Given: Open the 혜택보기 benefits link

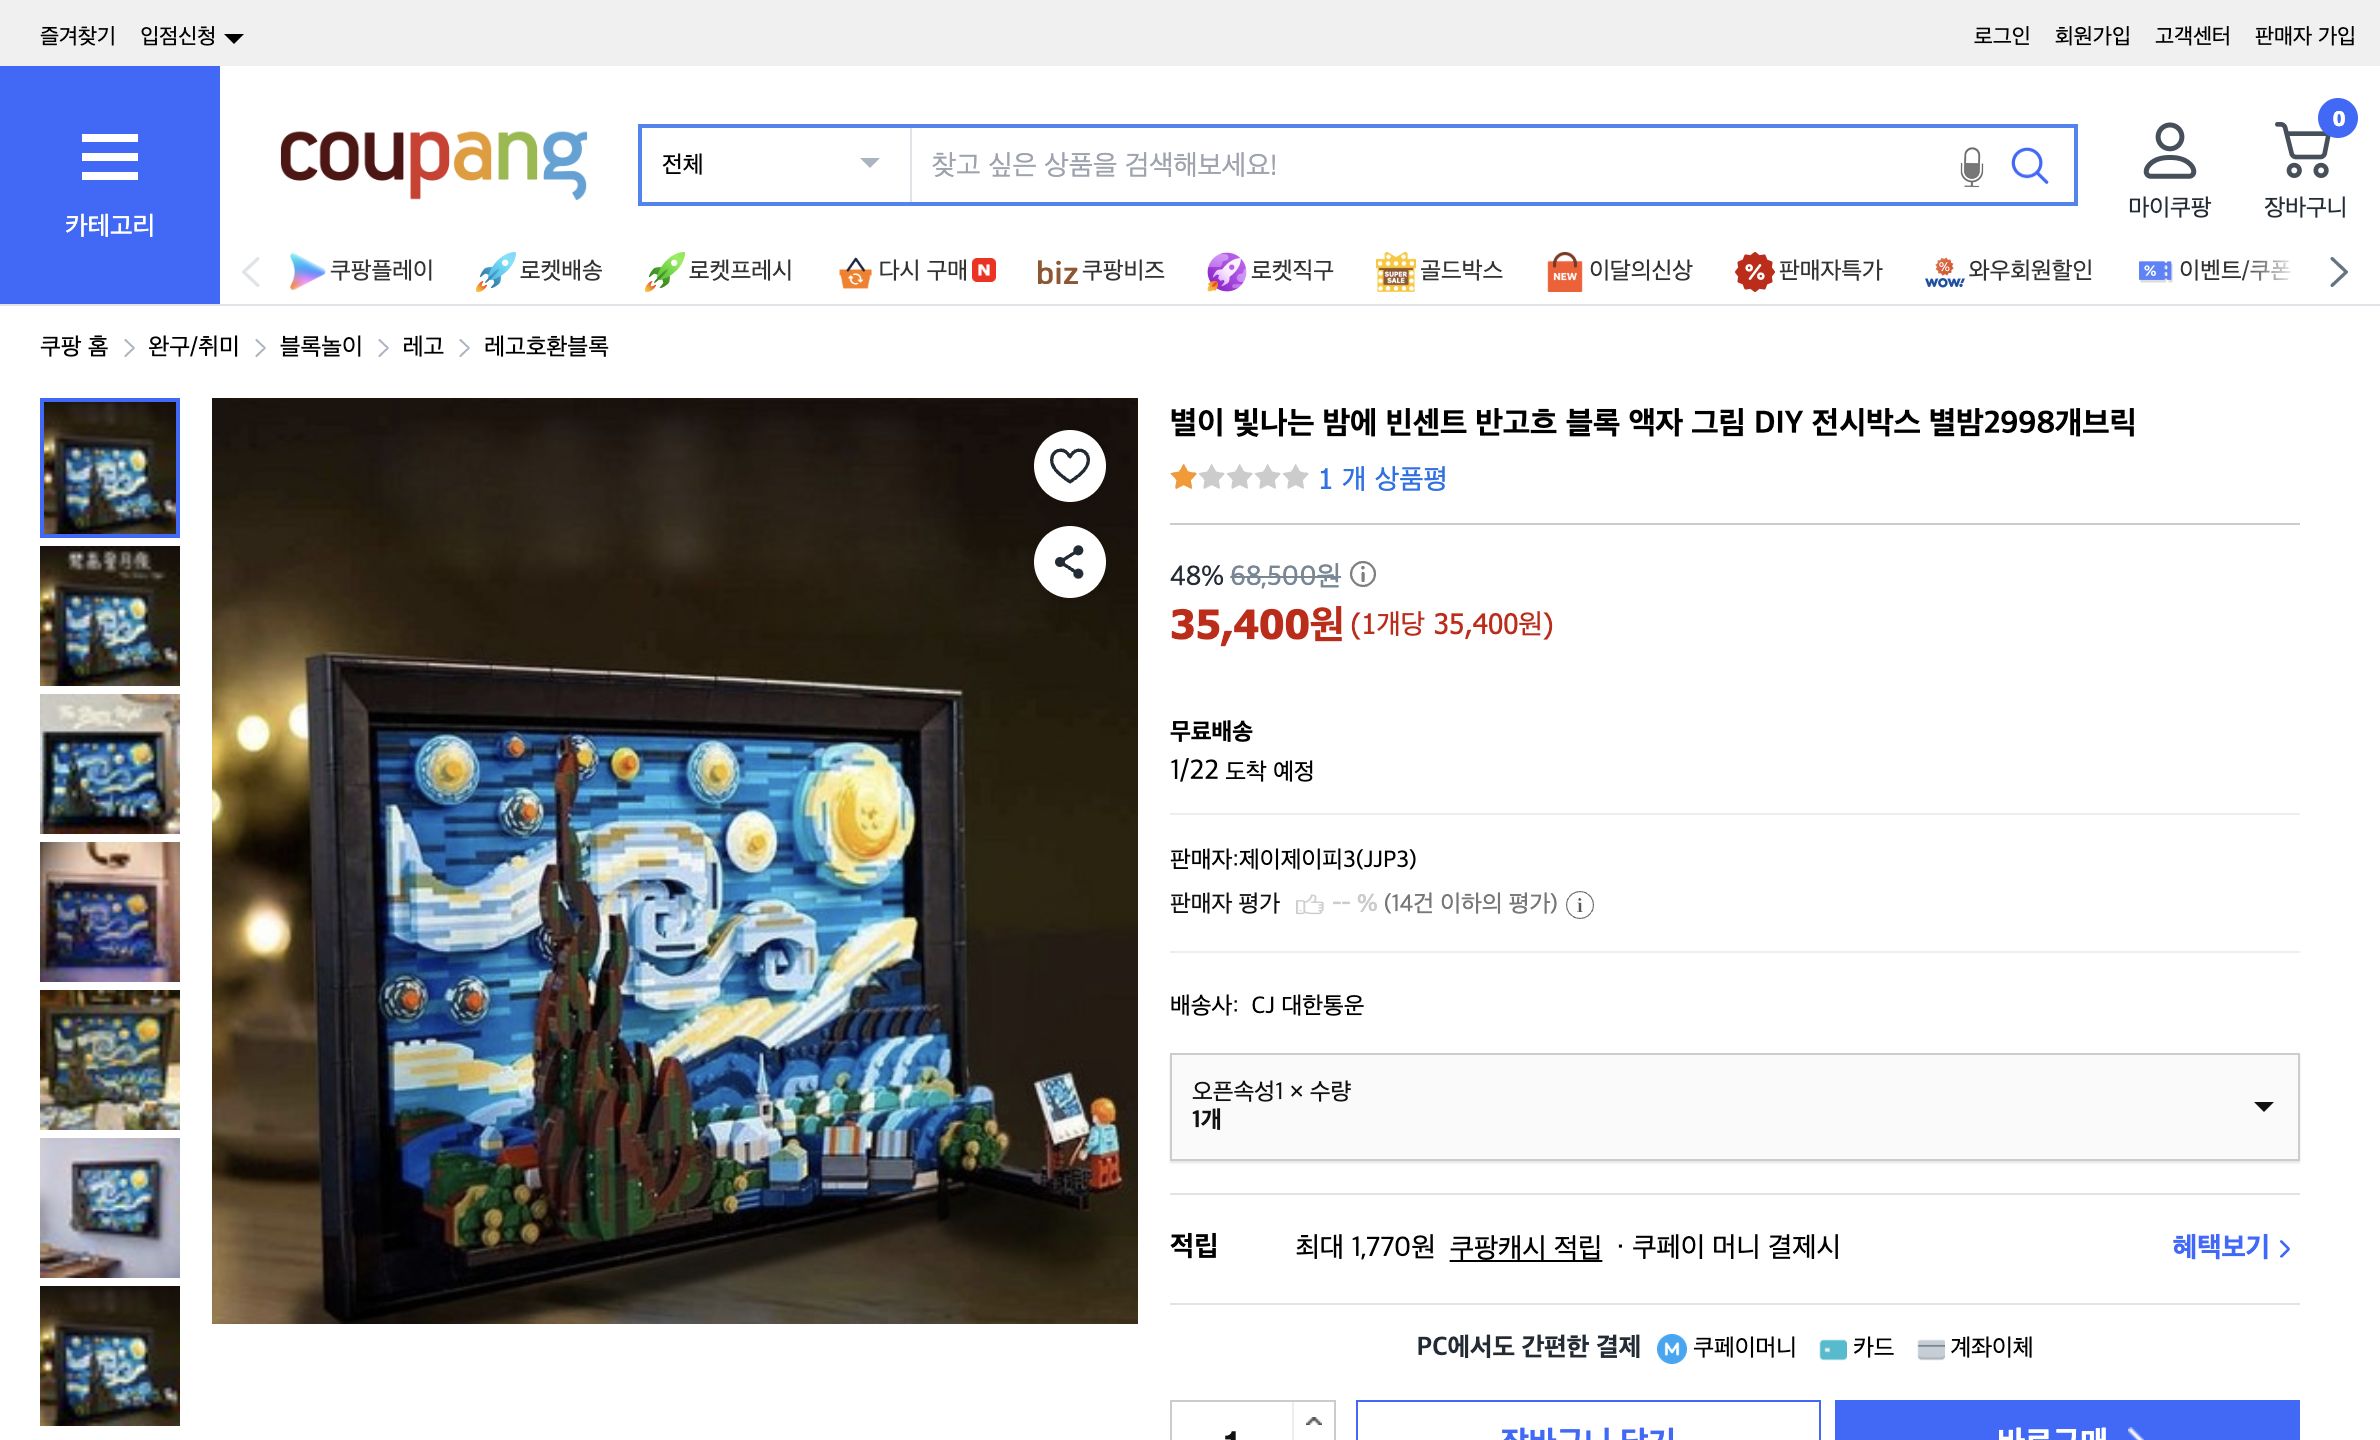Looking at the screenshot, I should point(2221,1246).
